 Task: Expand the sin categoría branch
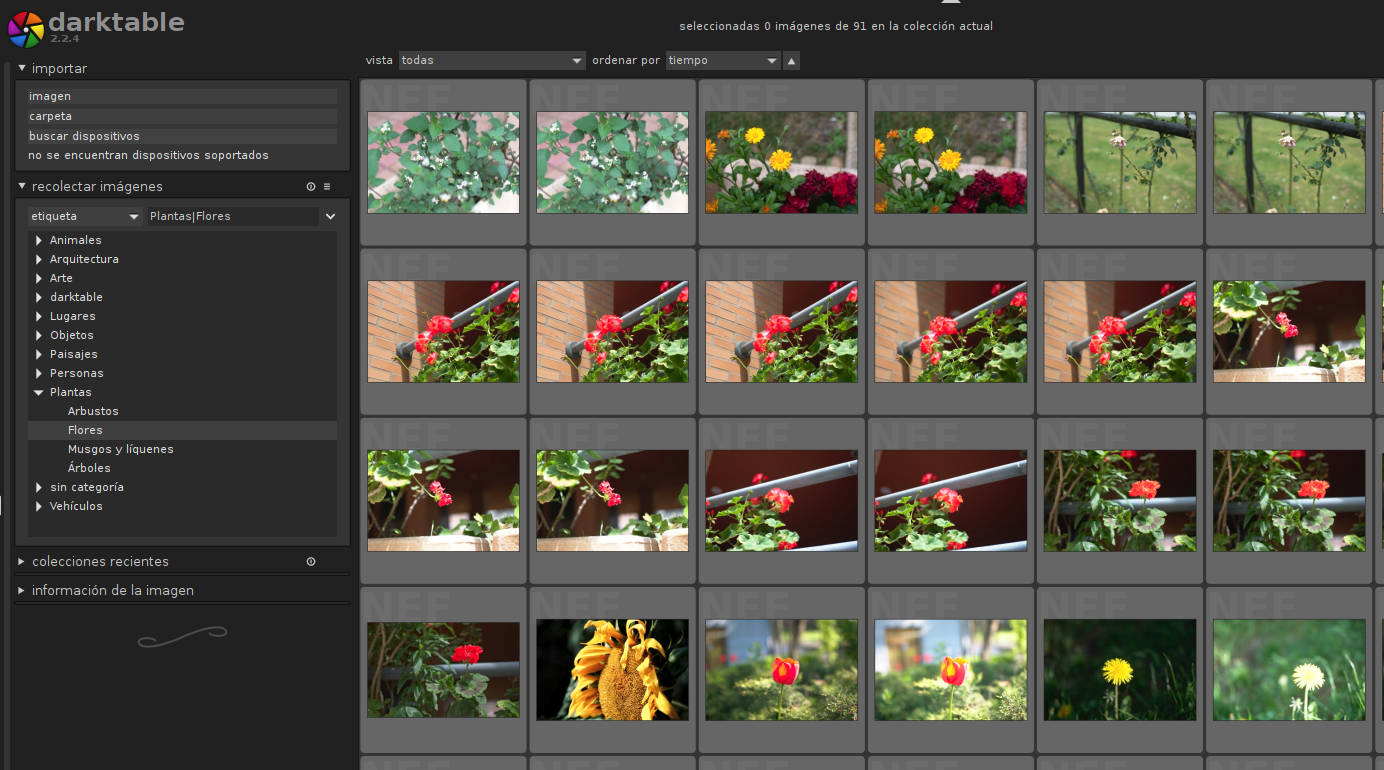pos(39,487)
